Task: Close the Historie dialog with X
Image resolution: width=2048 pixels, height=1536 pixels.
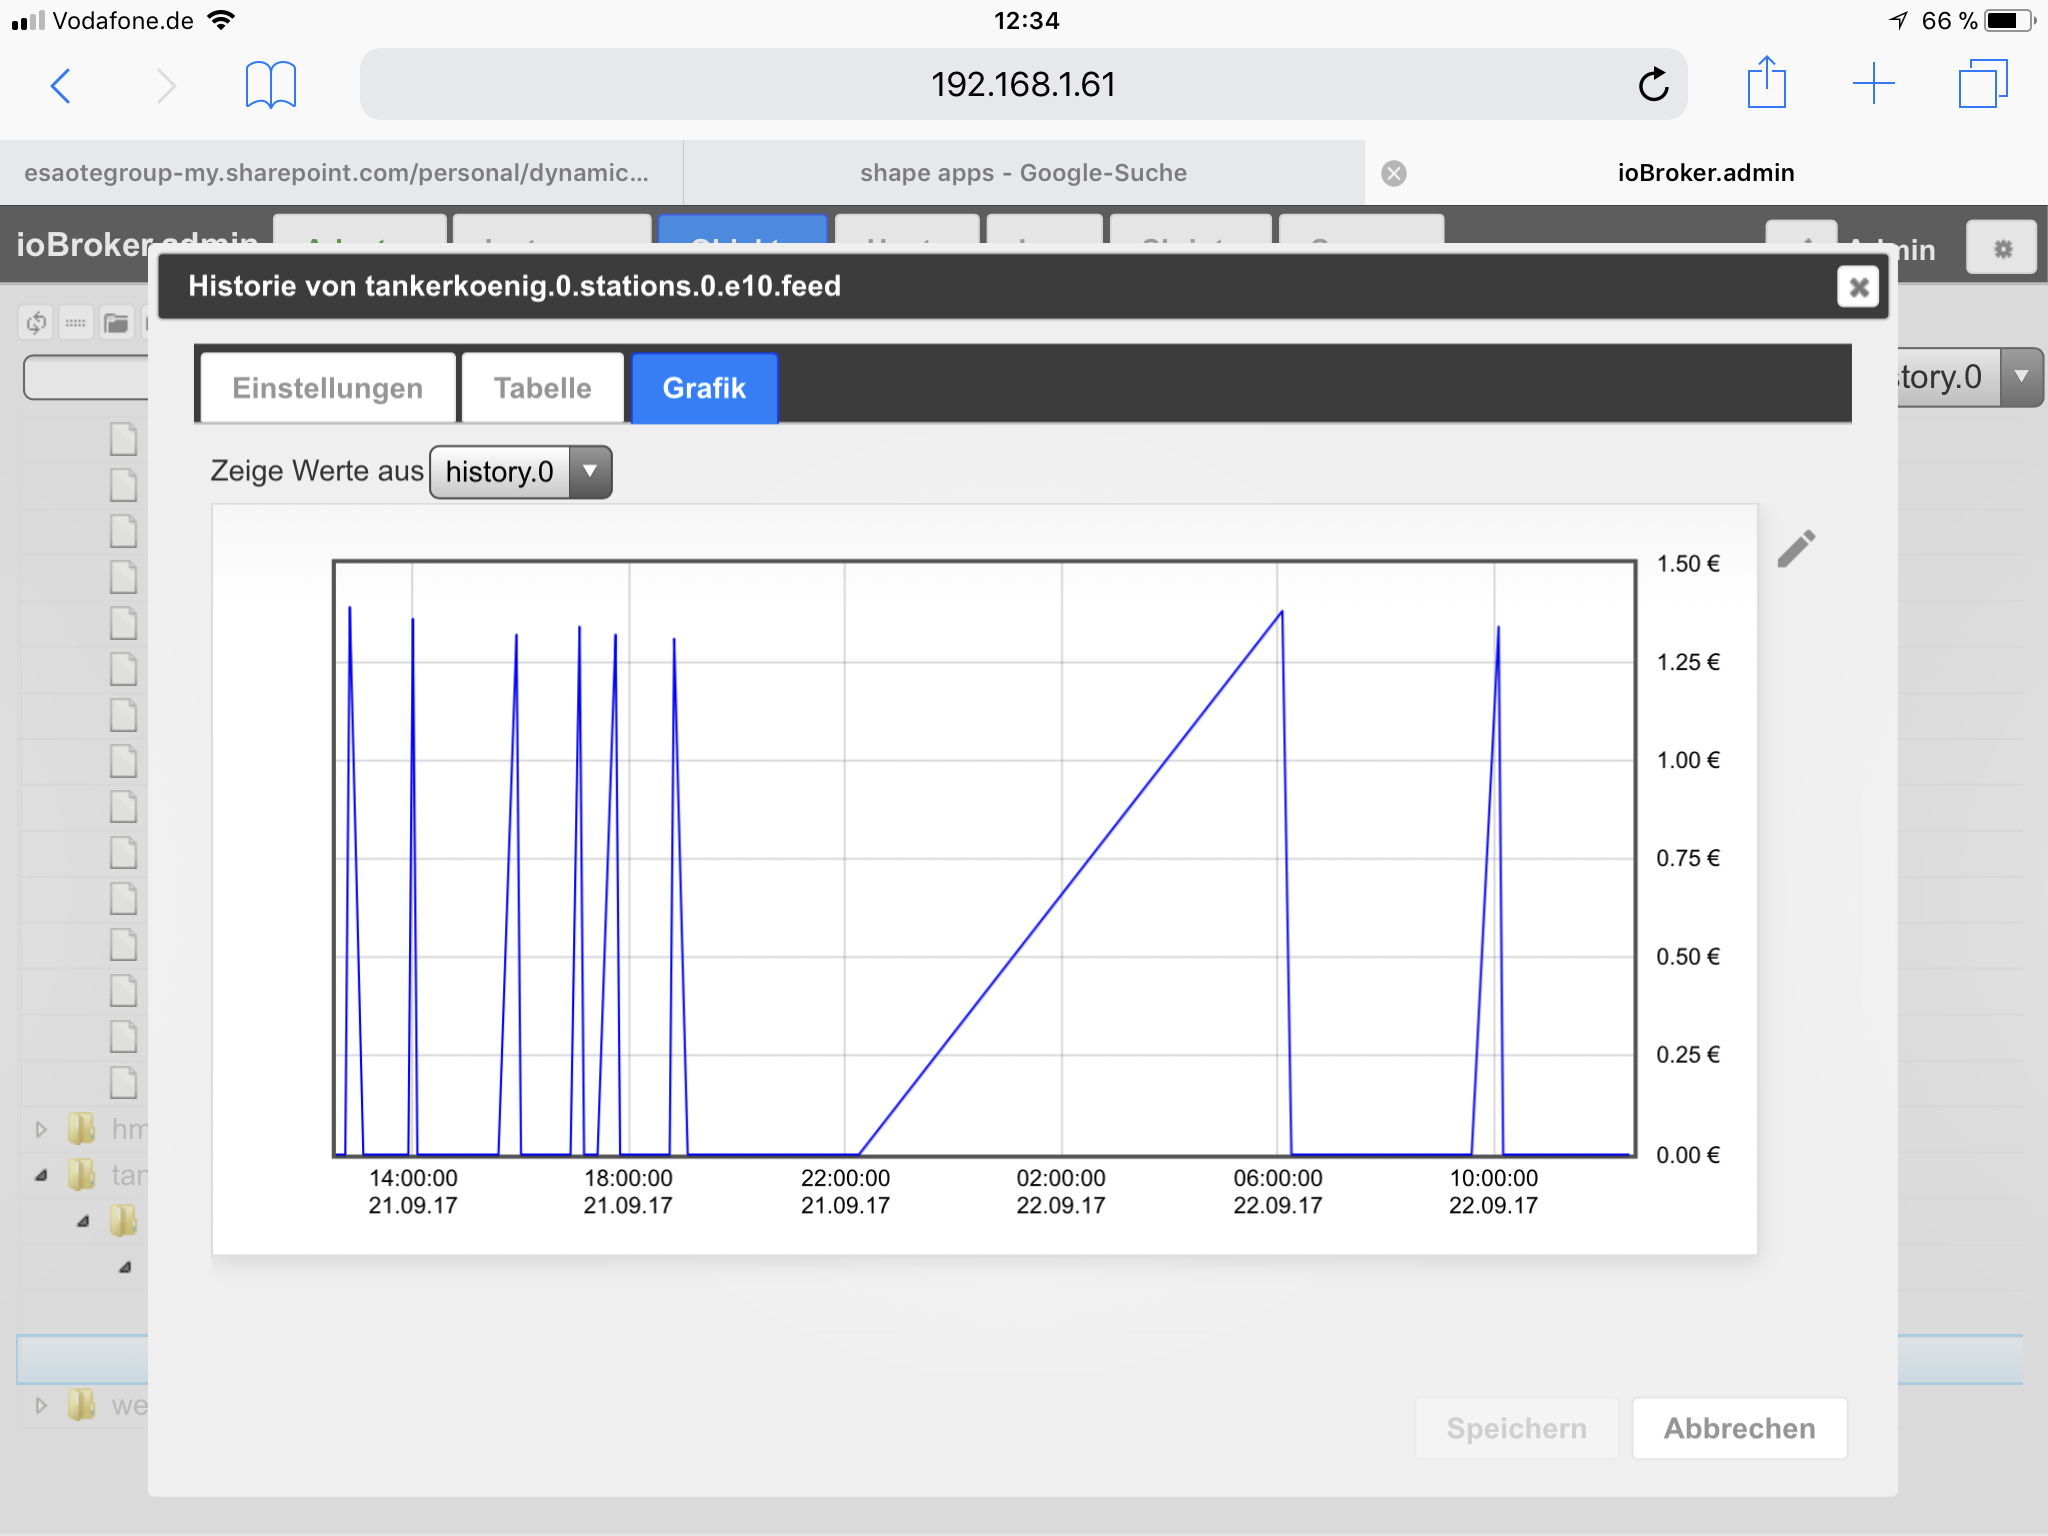Action: 1858,288
